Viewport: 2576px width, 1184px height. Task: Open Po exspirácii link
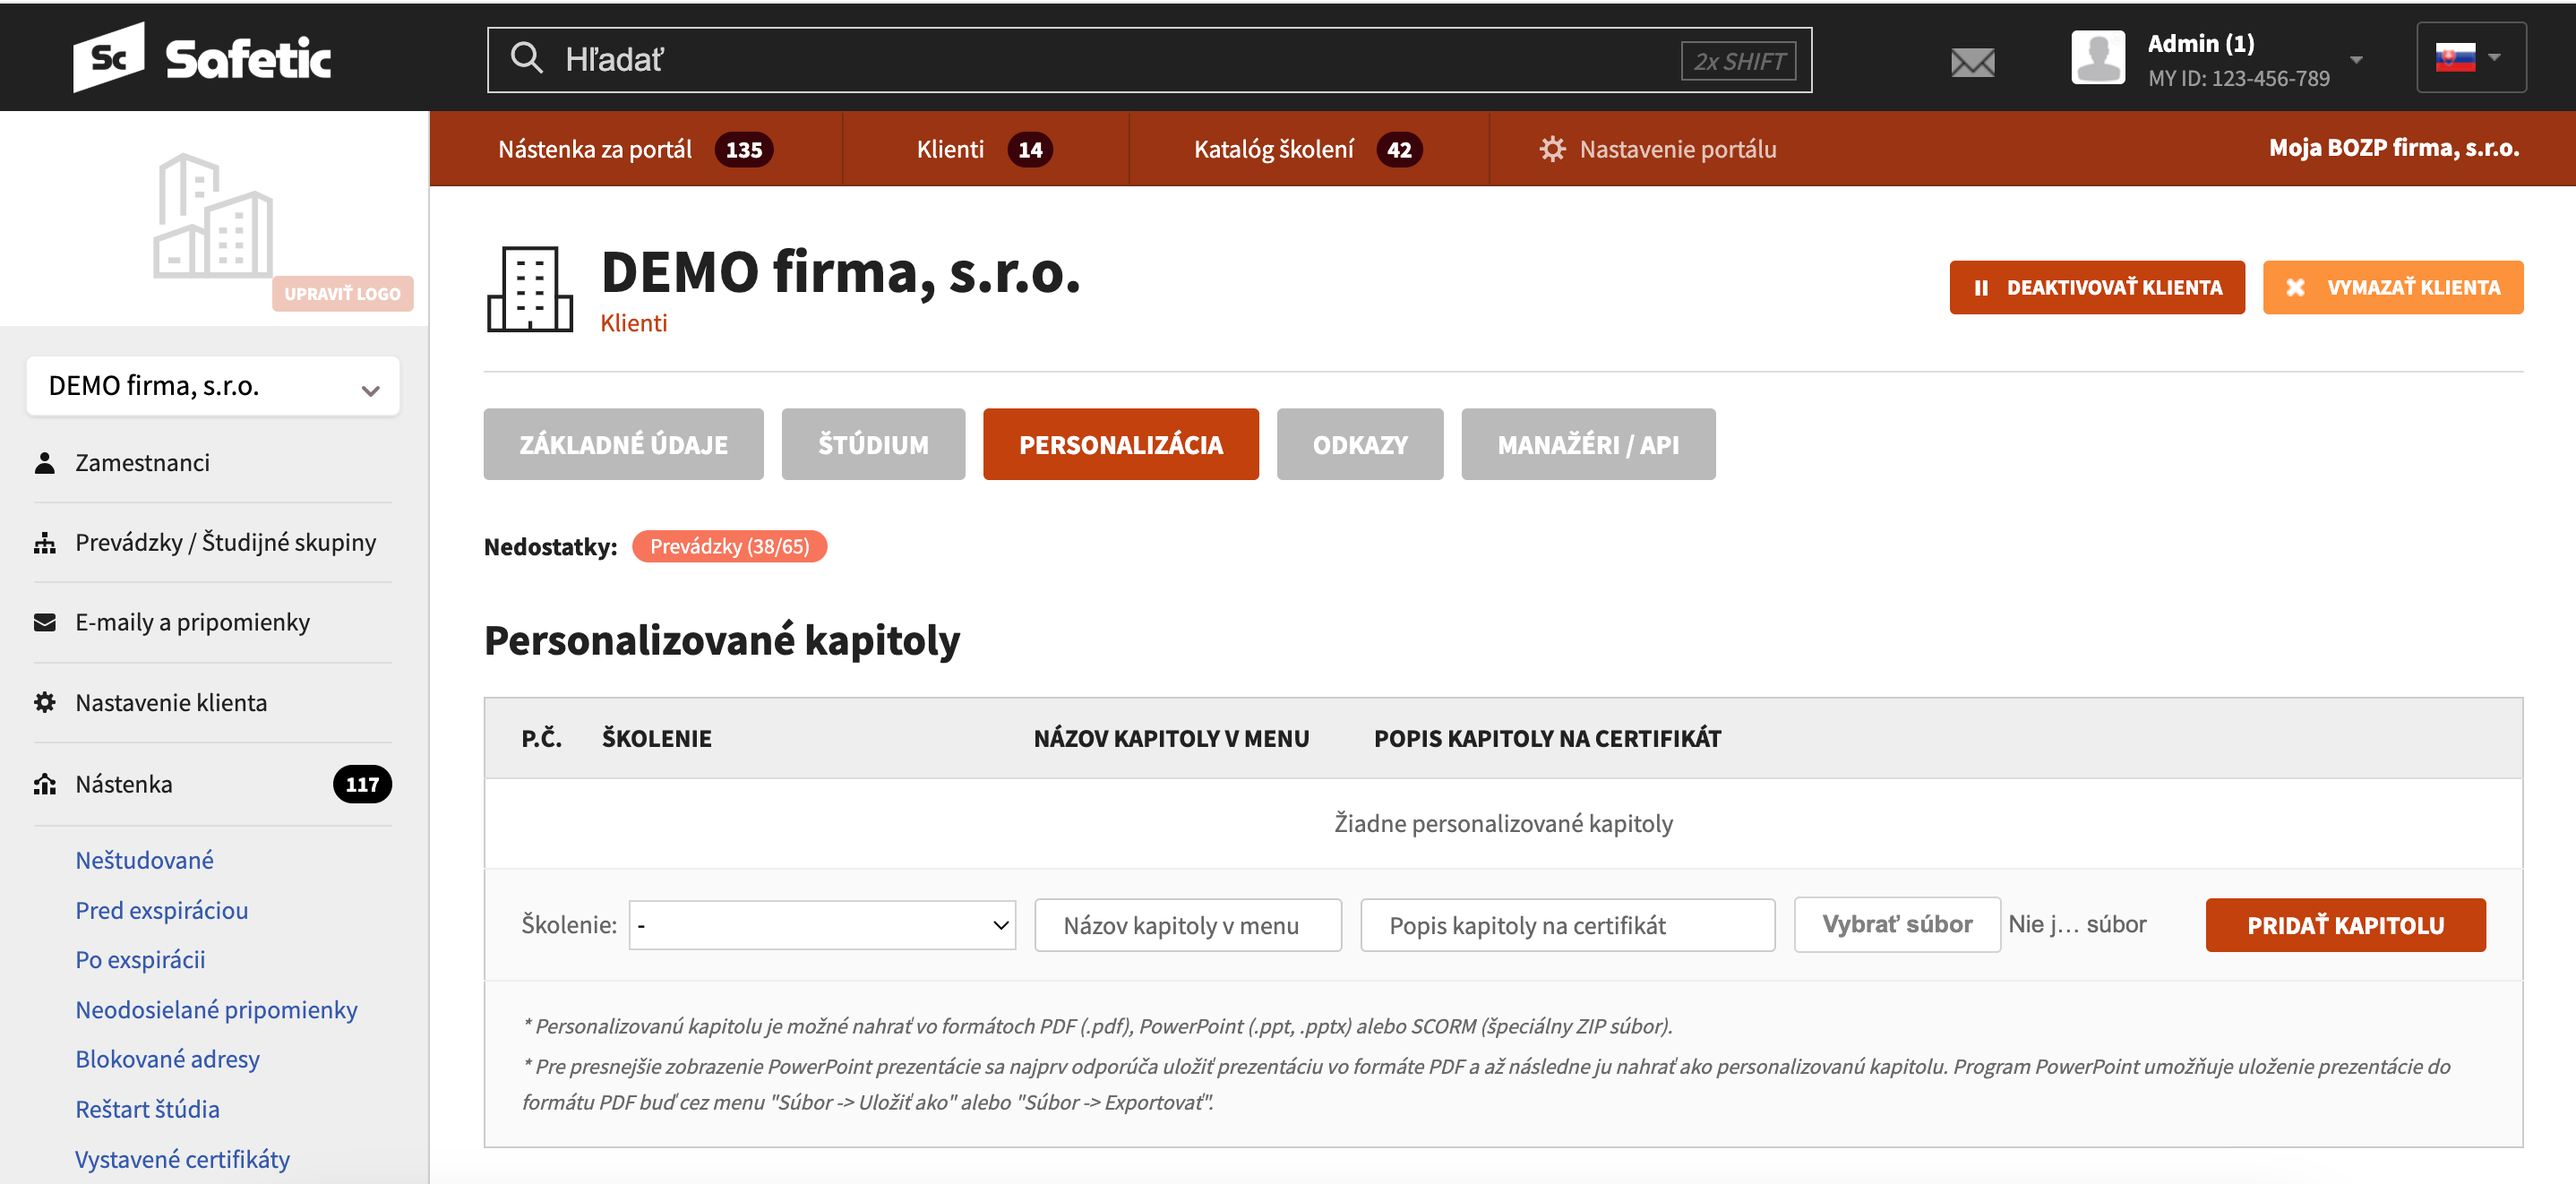[x=140, y=960]
